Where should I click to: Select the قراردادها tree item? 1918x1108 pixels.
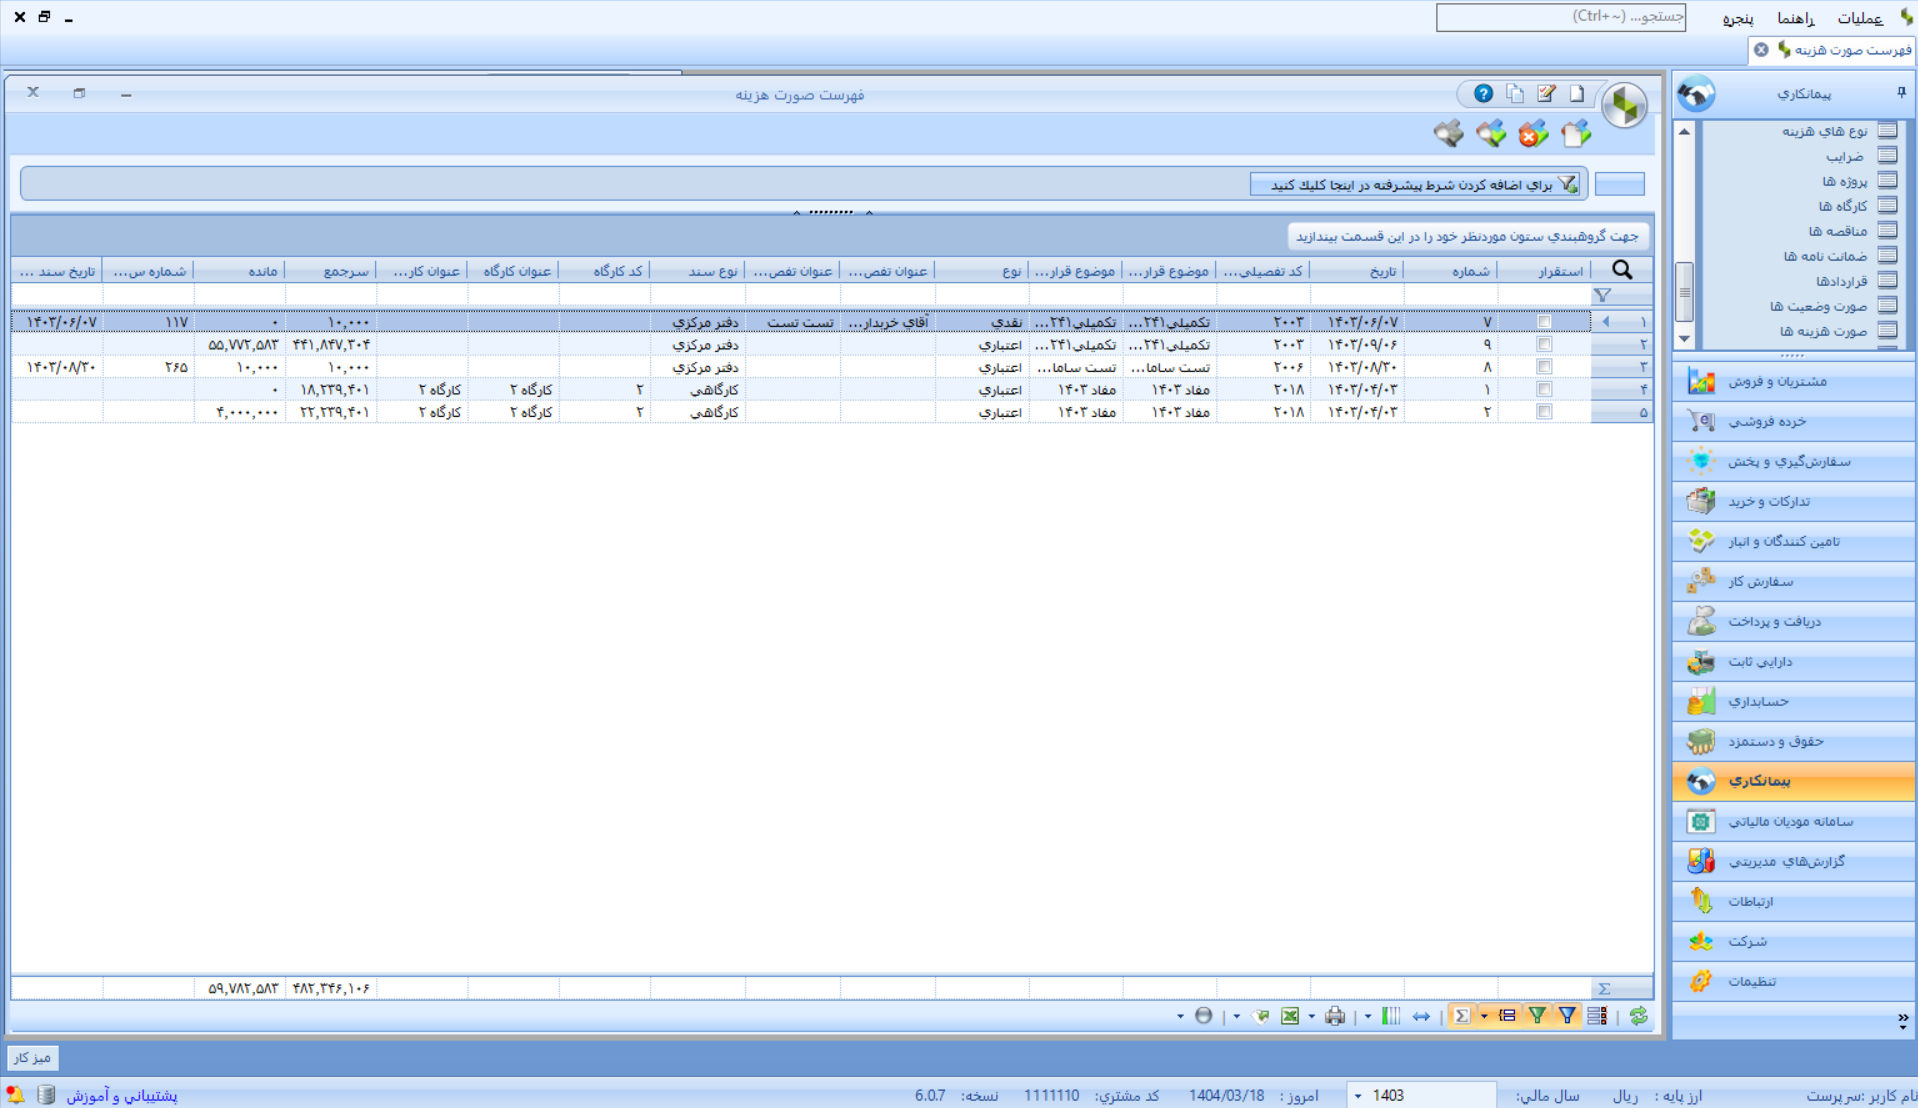click(x=1842, y=281)
